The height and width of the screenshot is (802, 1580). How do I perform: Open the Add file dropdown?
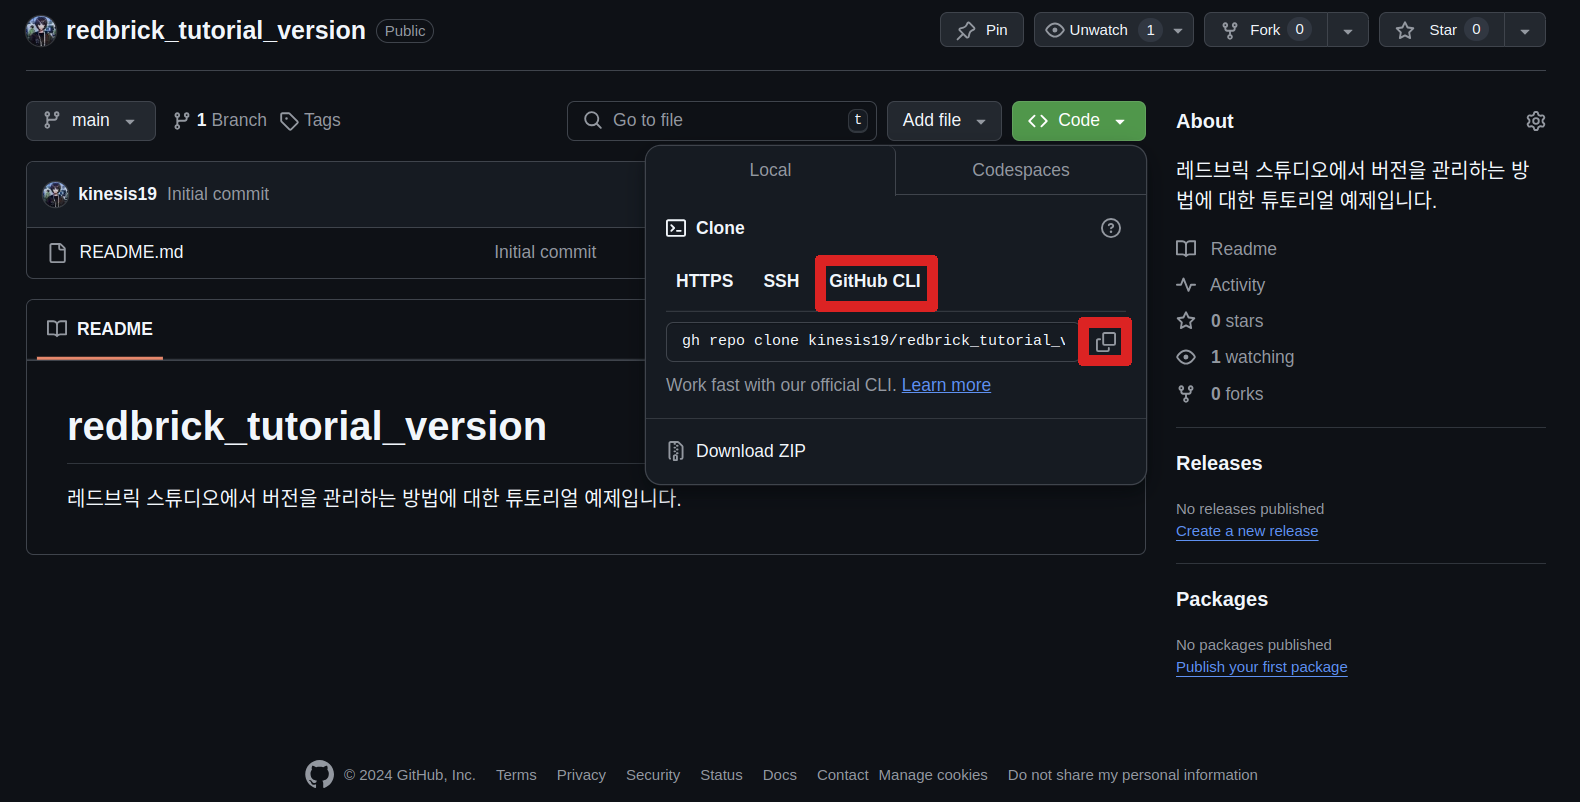pyautogui.click(x=944, y=121)
